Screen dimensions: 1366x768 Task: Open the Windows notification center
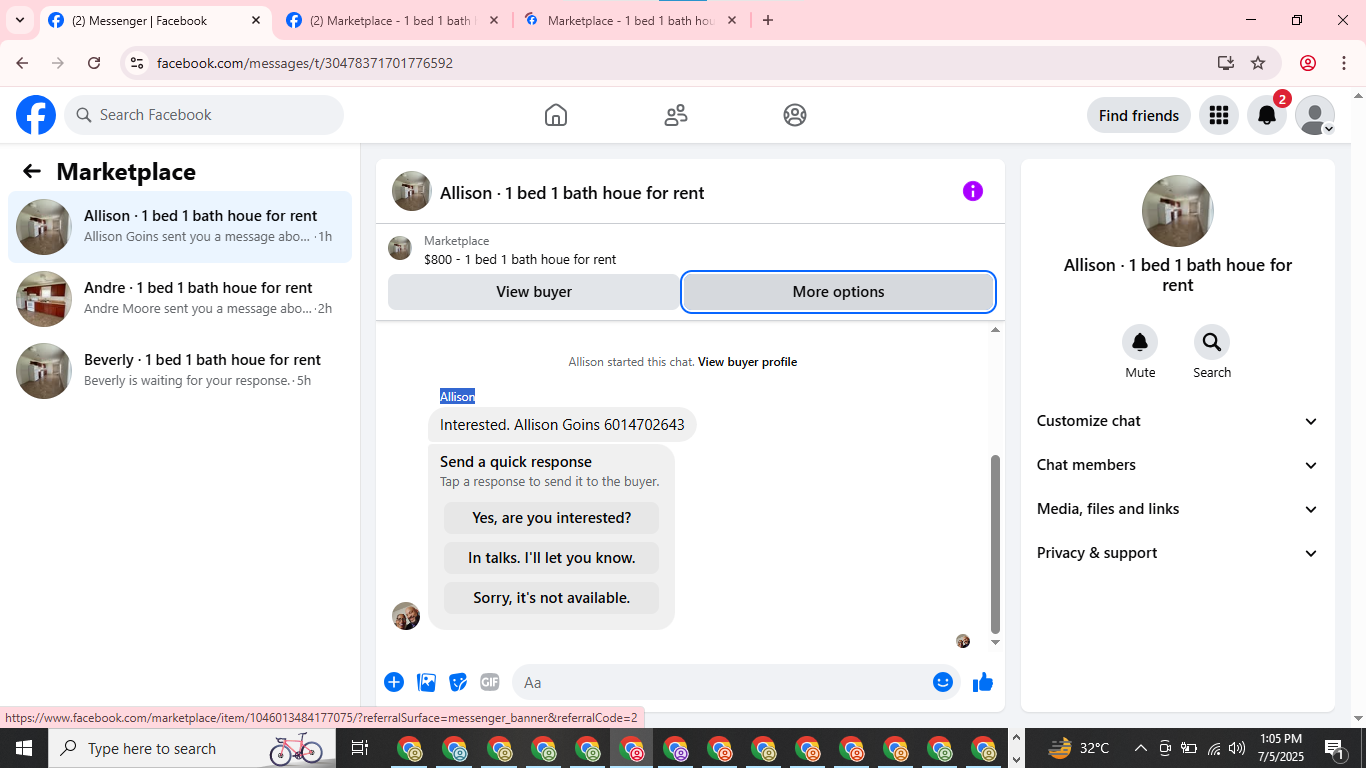1335,748
